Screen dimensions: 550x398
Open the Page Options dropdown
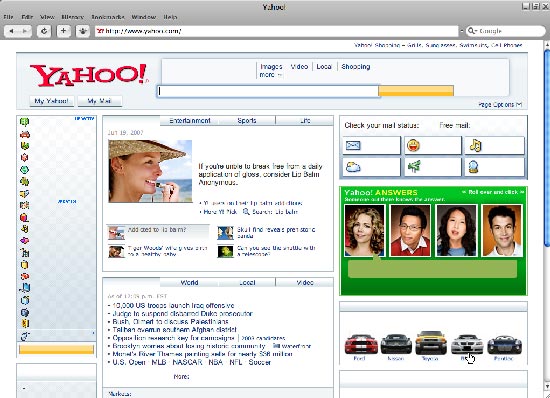coord(501,104)
